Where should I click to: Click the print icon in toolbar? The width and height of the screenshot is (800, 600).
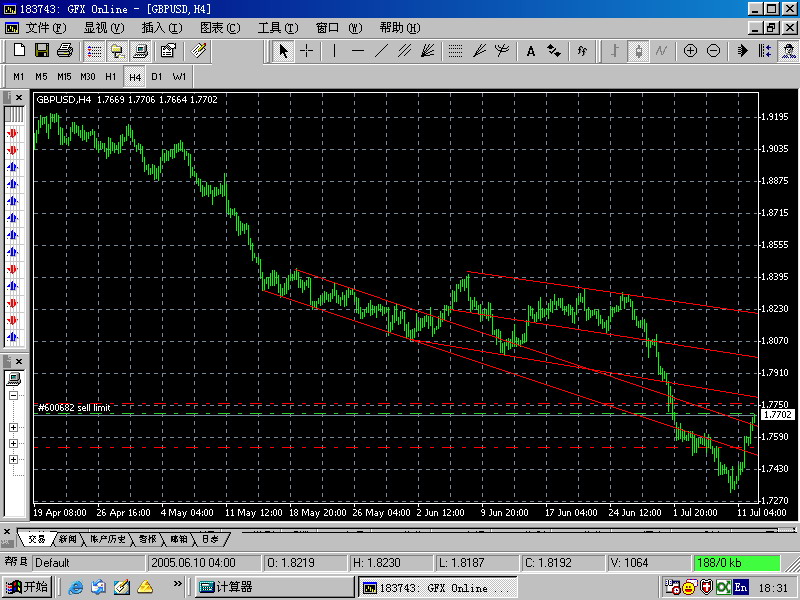click(65, 50)
